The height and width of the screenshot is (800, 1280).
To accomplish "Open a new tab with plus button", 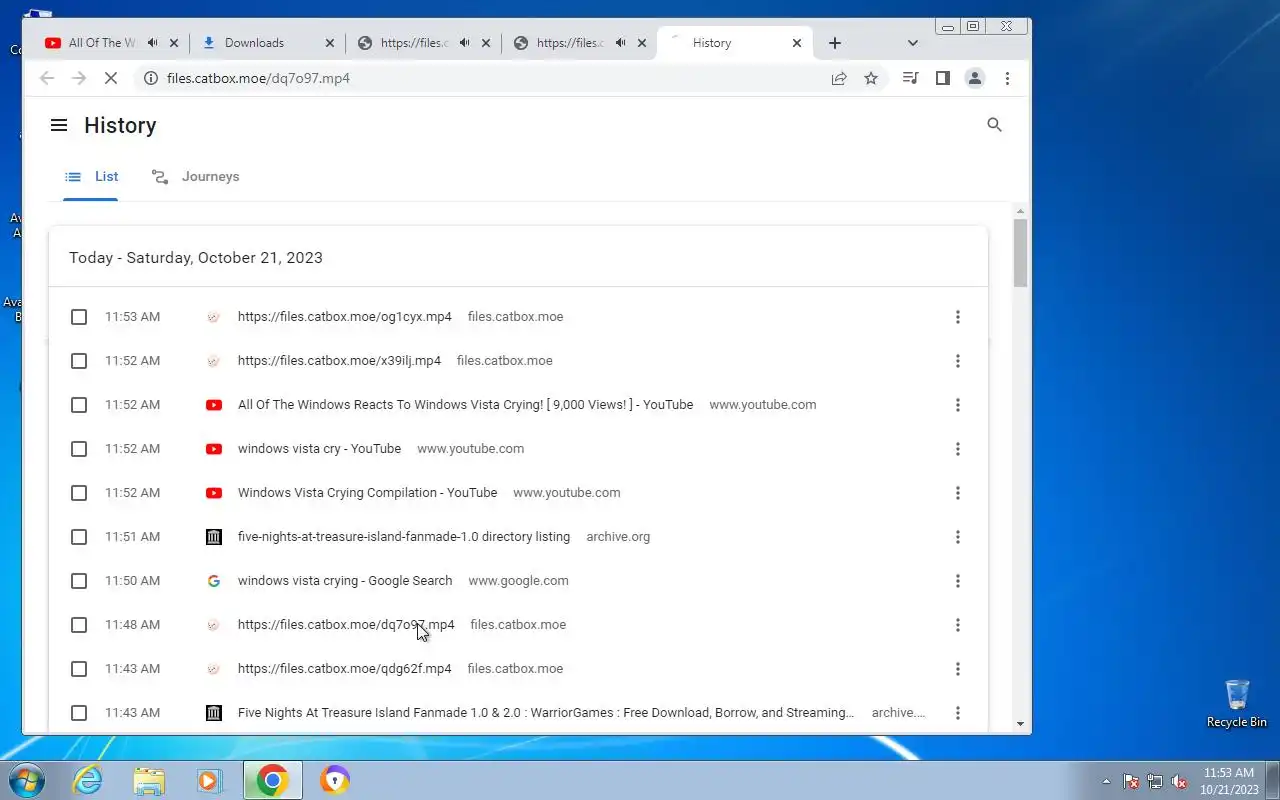I will (835, 43).
